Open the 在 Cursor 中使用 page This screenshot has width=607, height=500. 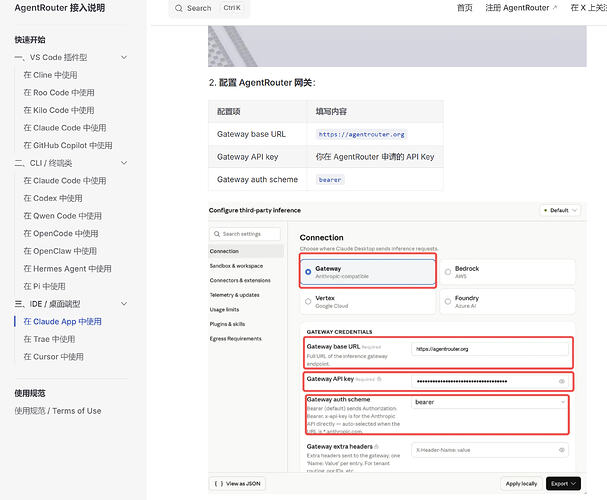tap(53, 357)
